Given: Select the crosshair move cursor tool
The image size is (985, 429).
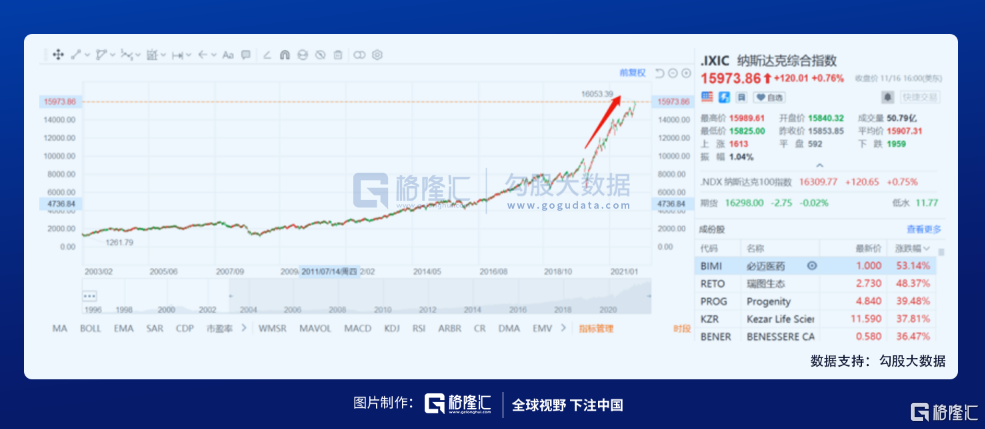Looking at the screenshot, I should 58,55.
